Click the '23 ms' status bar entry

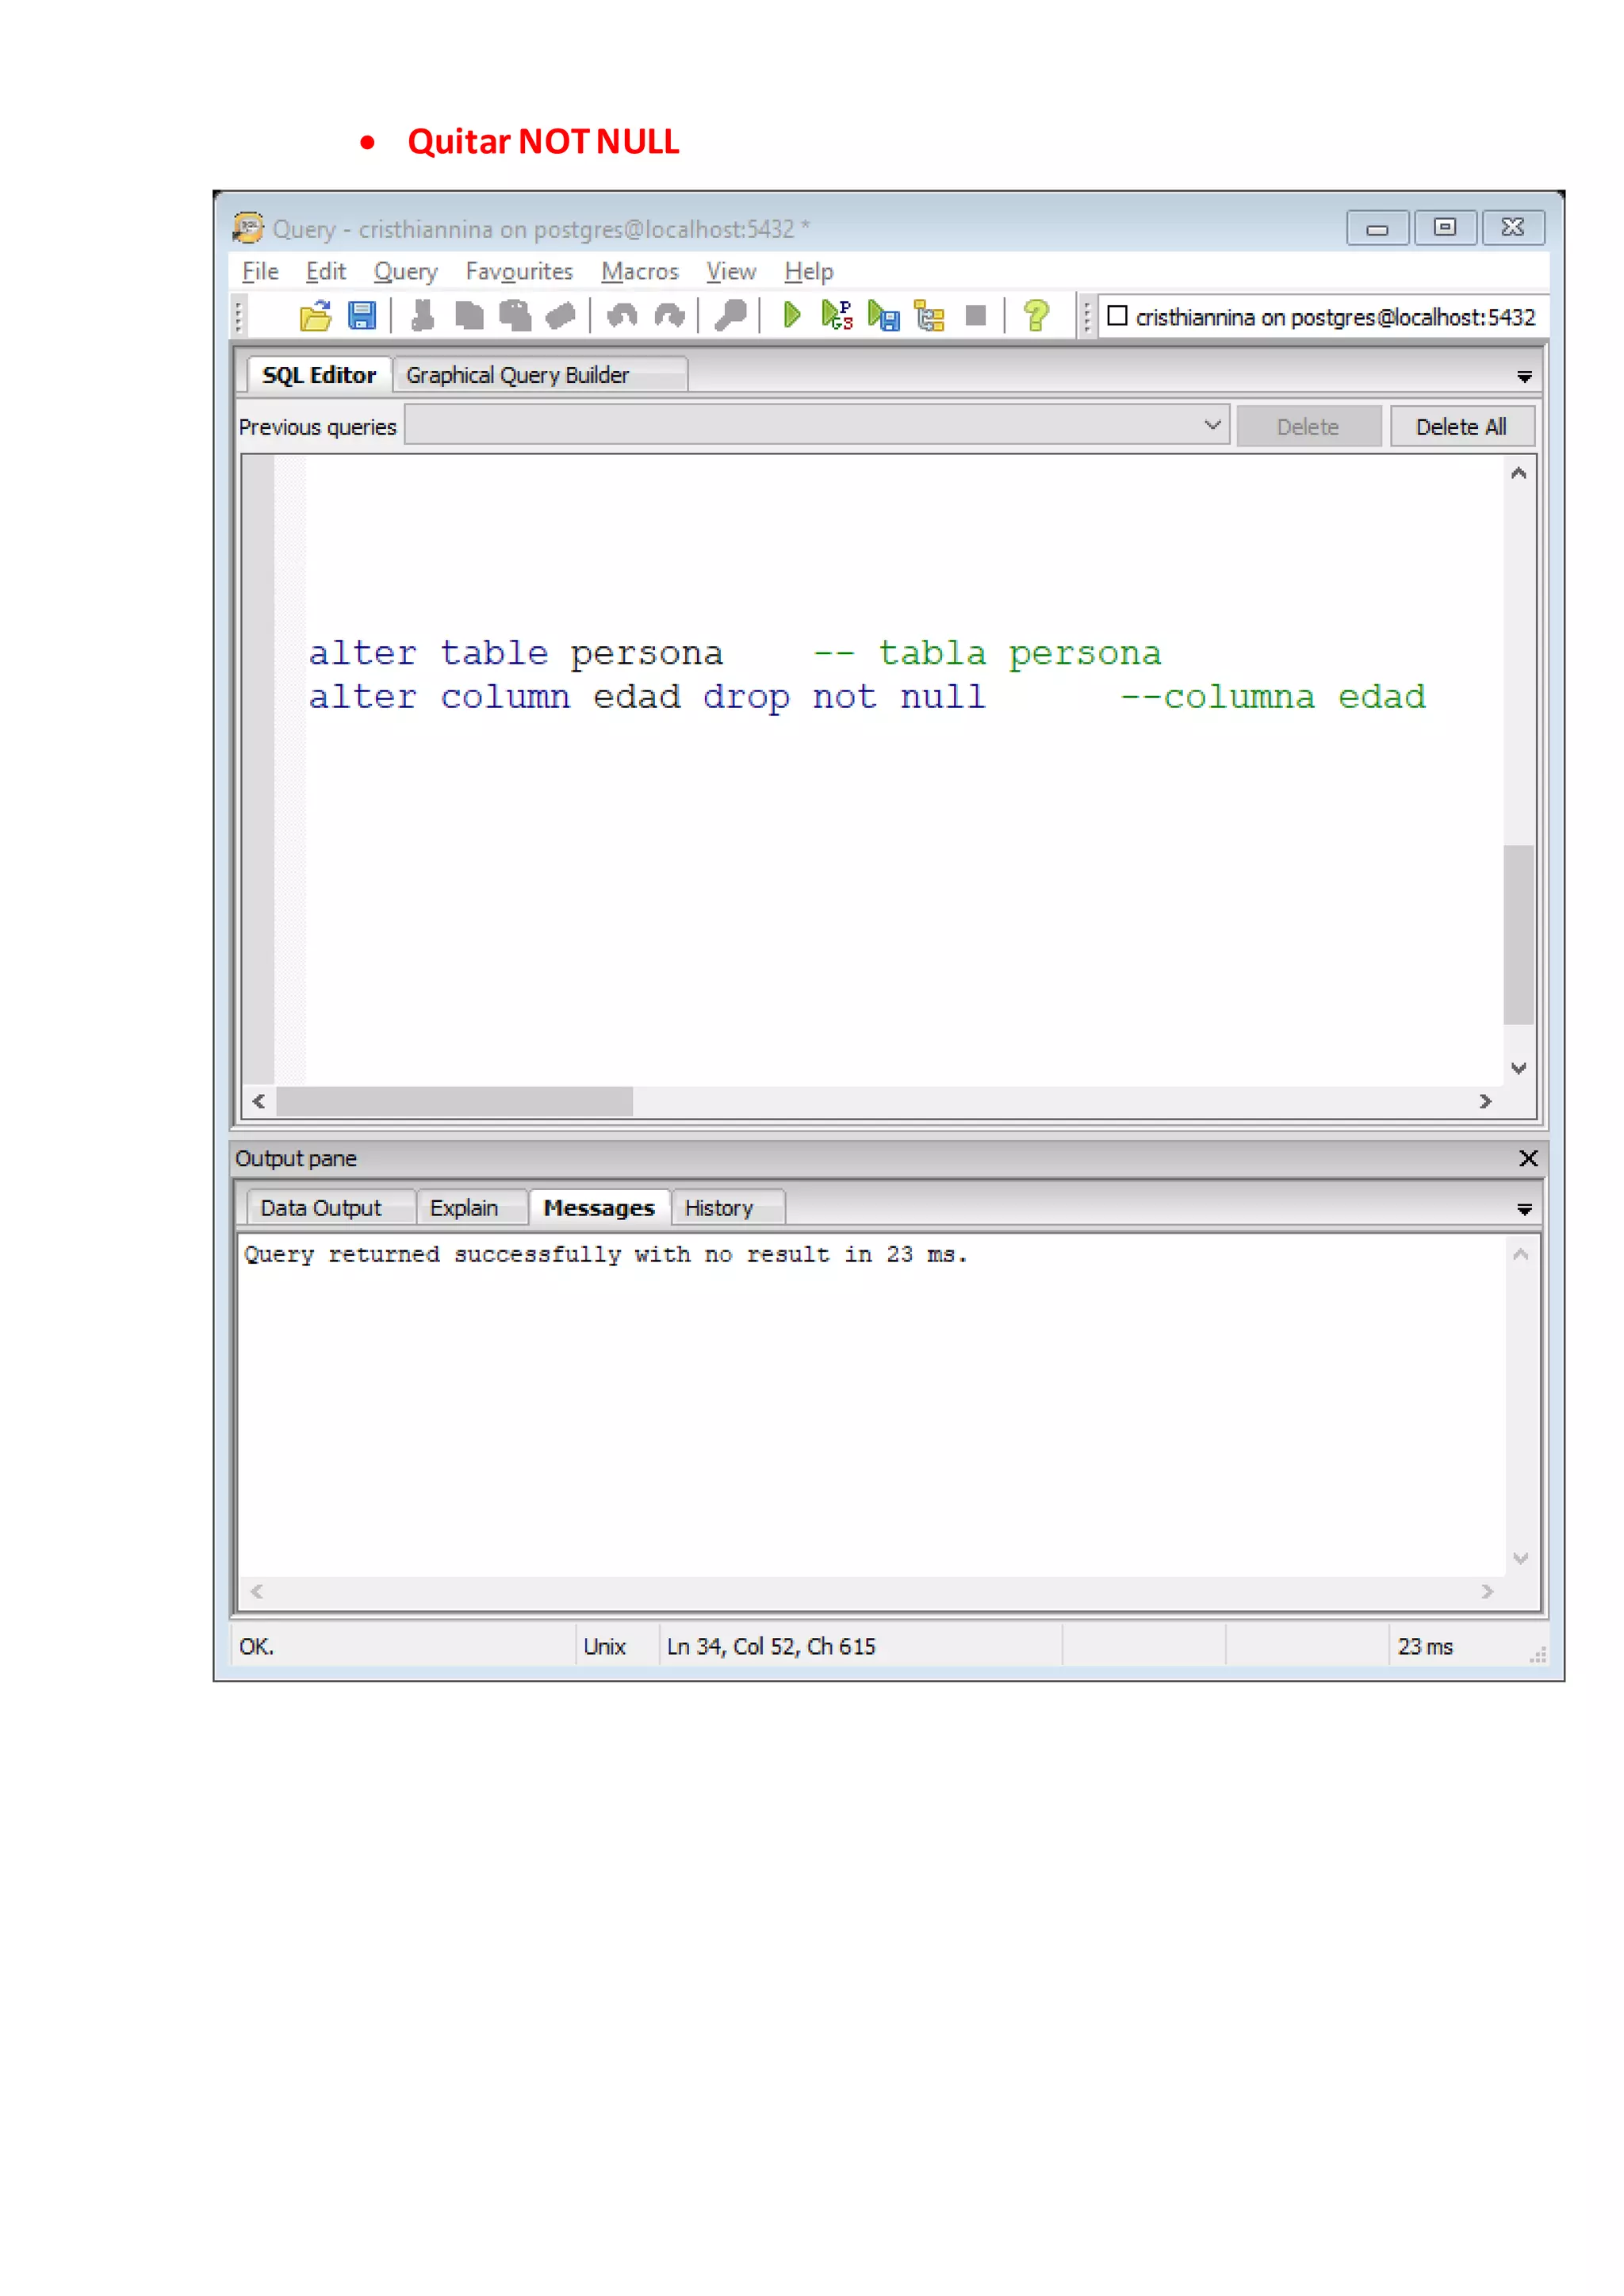point(1425,1646)
